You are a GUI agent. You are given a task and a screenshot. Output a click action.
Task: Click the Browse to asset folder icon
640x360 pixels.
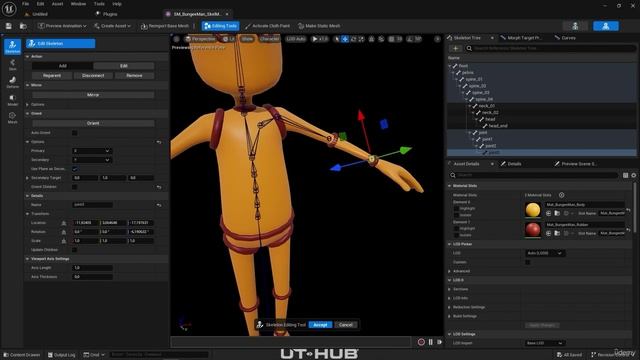click(23, 26)
